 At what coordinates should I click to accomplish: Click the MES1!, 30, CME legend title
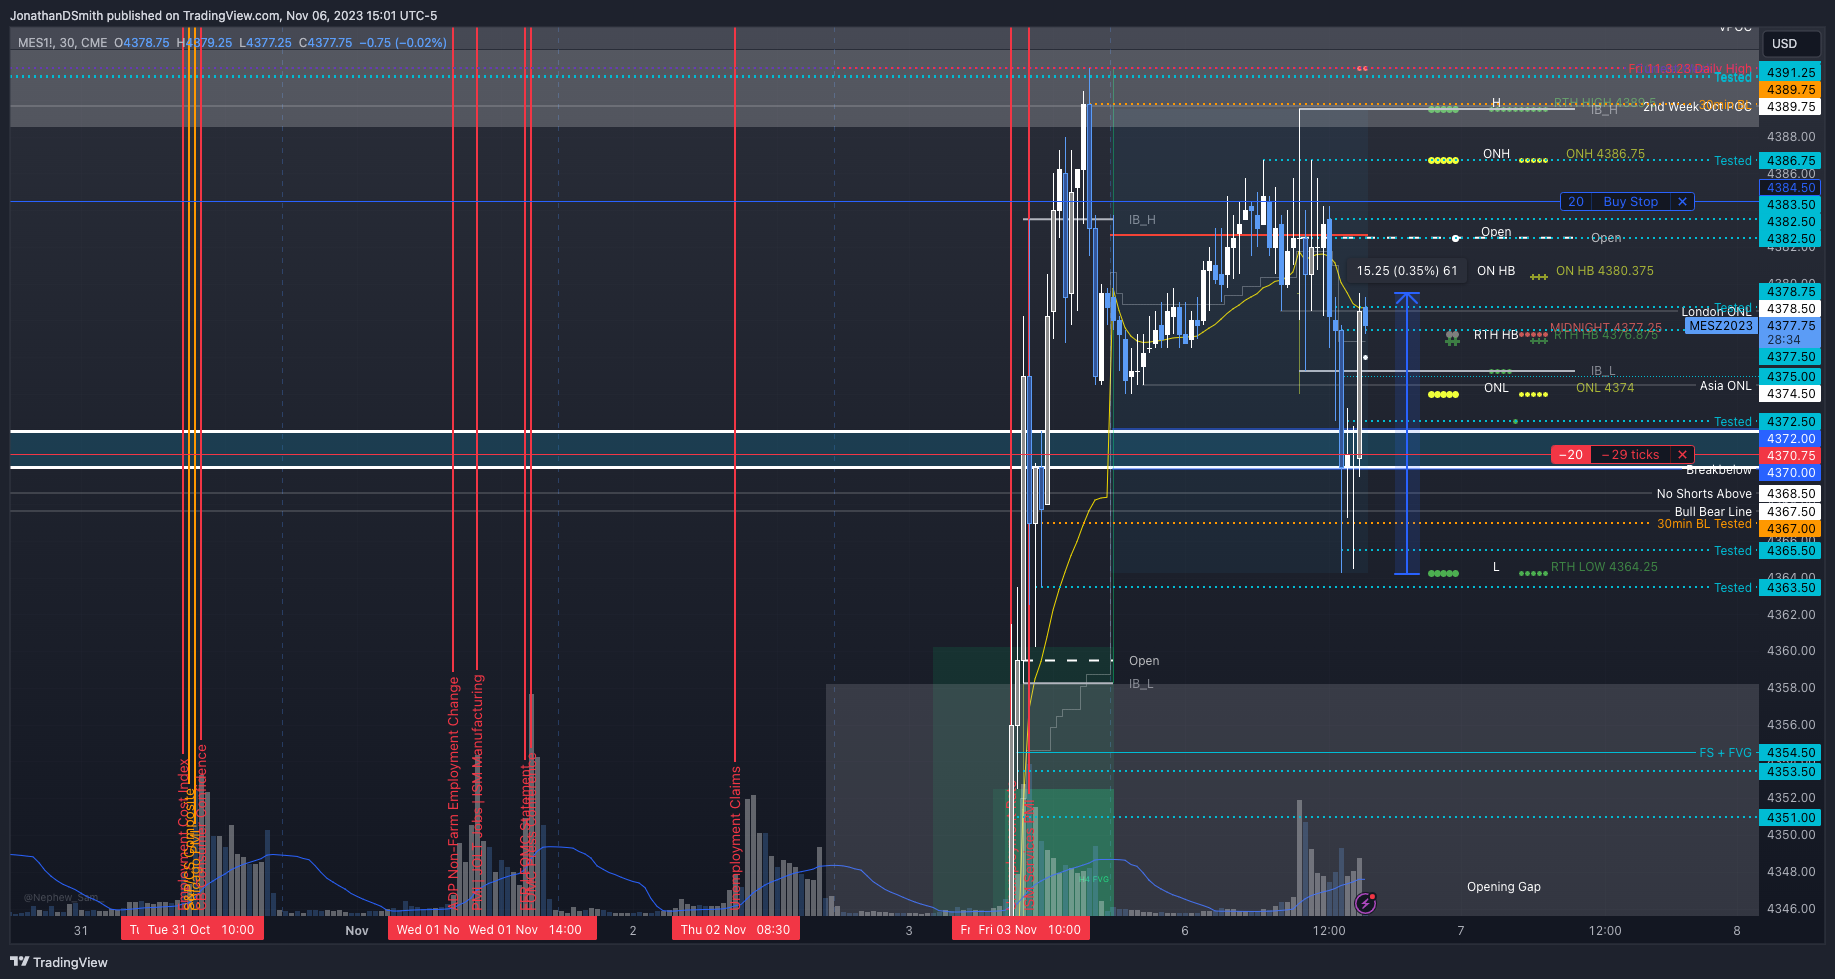(x=63, y=43)
